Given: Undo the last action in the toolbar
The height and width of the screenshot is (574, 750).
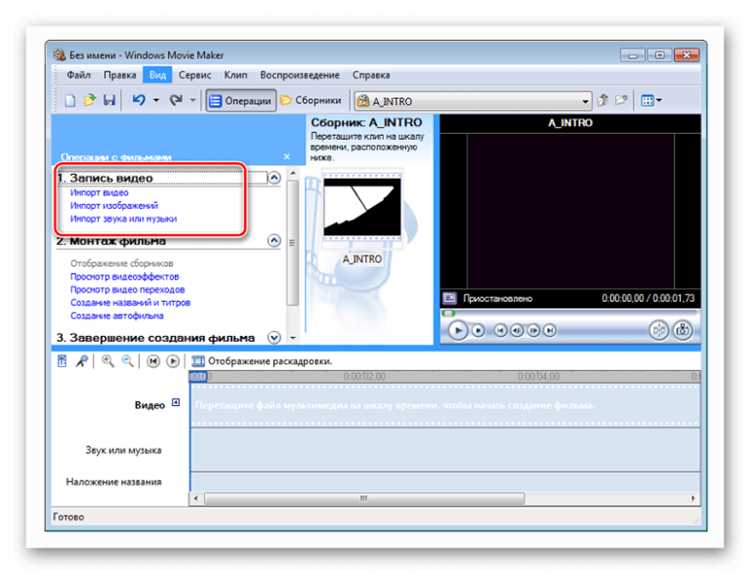Looking at the screenshot, I should pos(138,100).
